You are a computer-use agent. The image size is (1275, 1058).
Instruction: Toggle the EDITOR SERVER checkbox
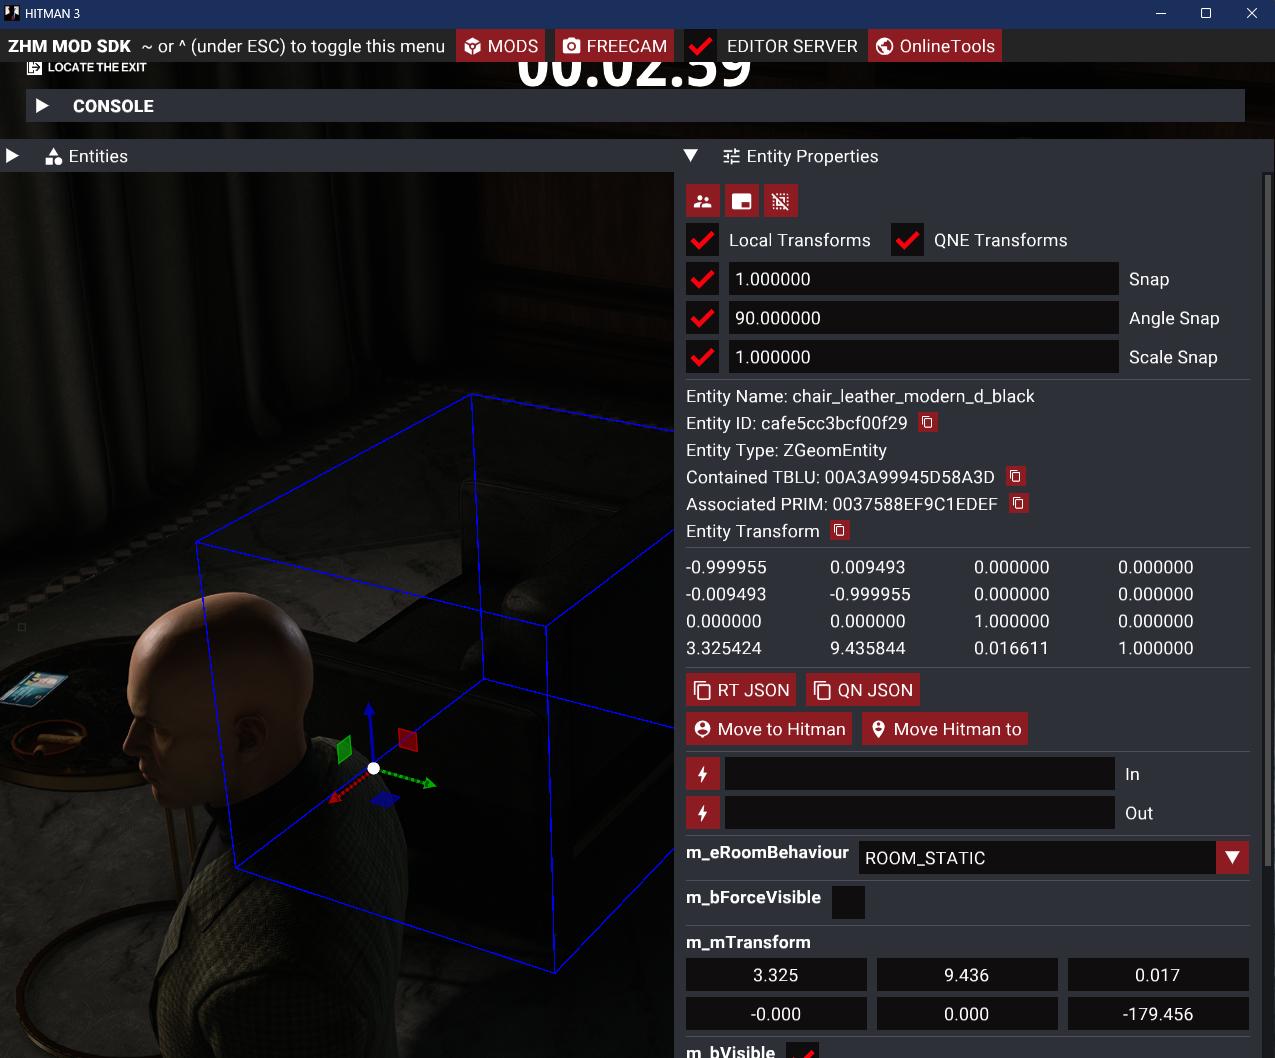tap(701, 46)
